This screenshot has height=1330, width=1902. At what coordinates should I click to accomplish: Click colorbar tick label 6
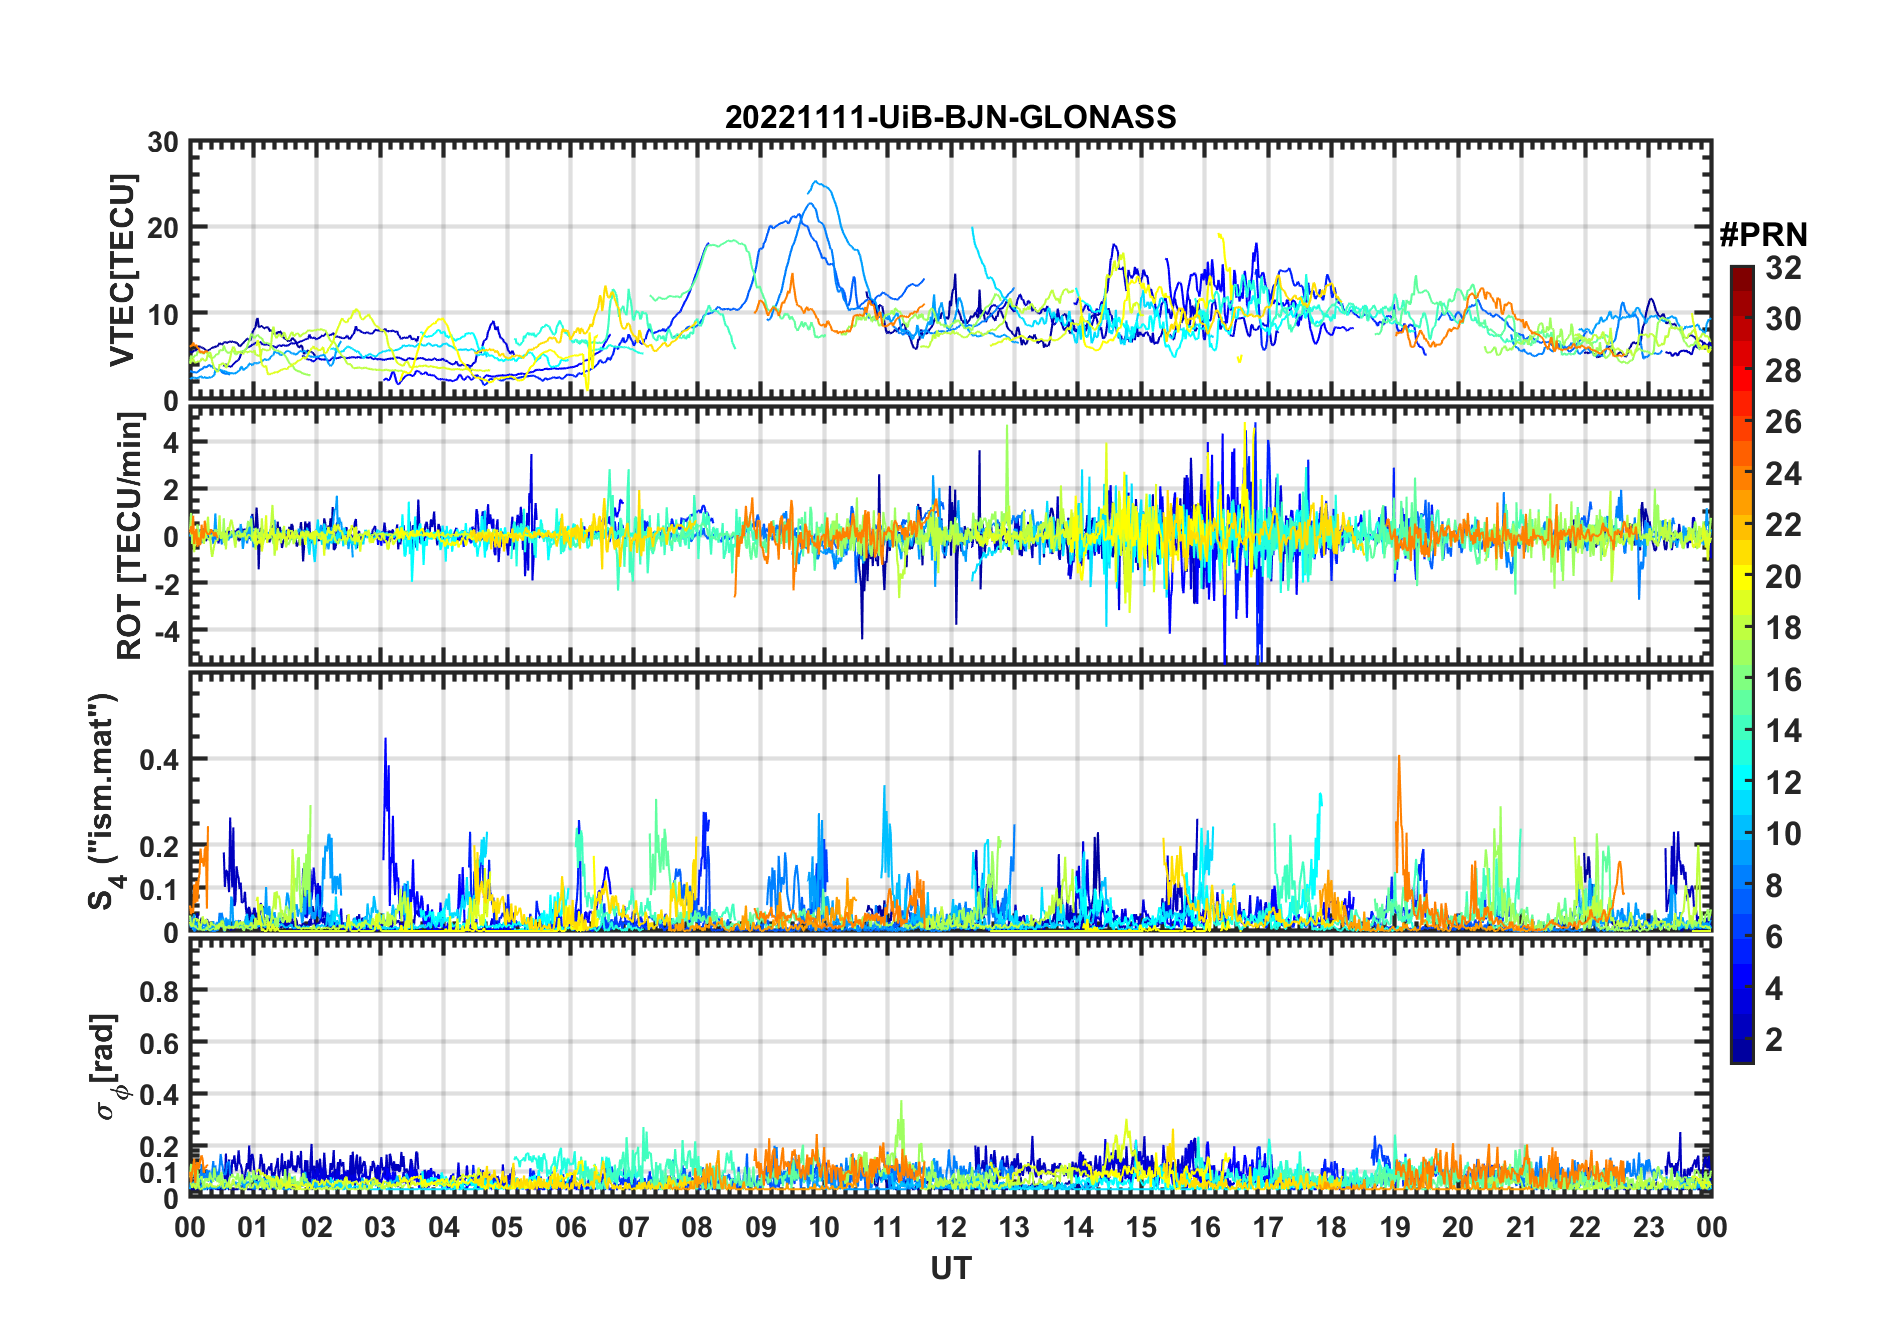pyautogui.click(x=1774, y=937)
